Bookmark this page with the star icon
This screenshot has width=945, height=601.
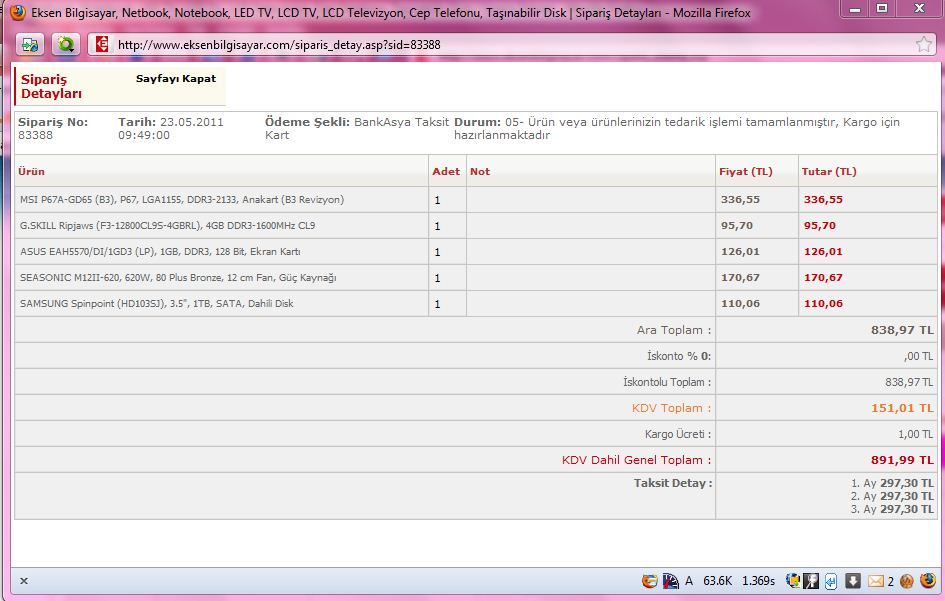coord(923,44)
